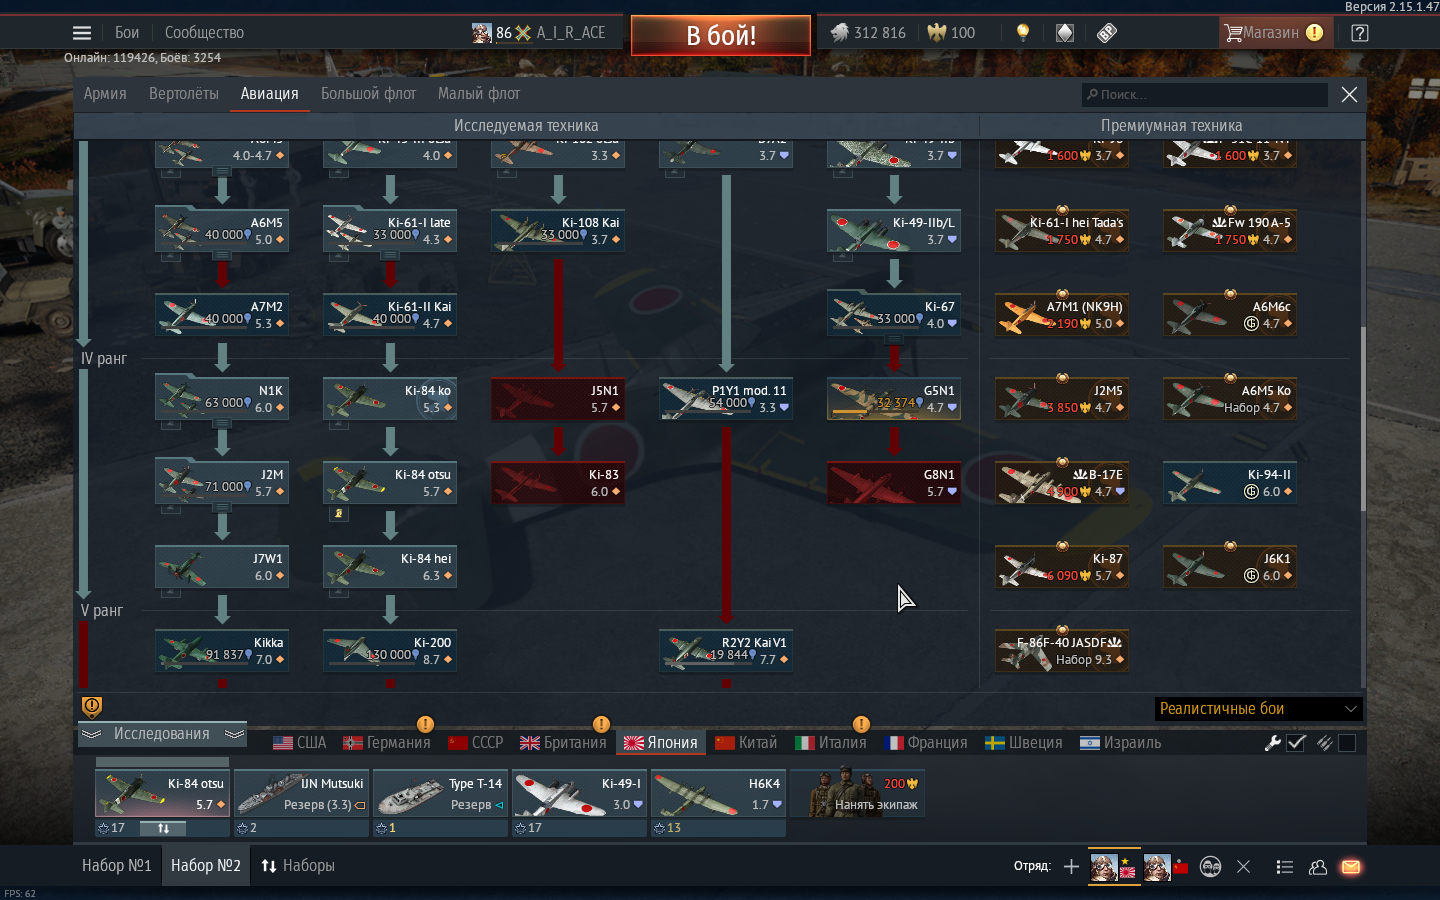The width and height of the screenshot is (1440, 900).
Task: Open the Бои menu
Action: tap(127, 33)
